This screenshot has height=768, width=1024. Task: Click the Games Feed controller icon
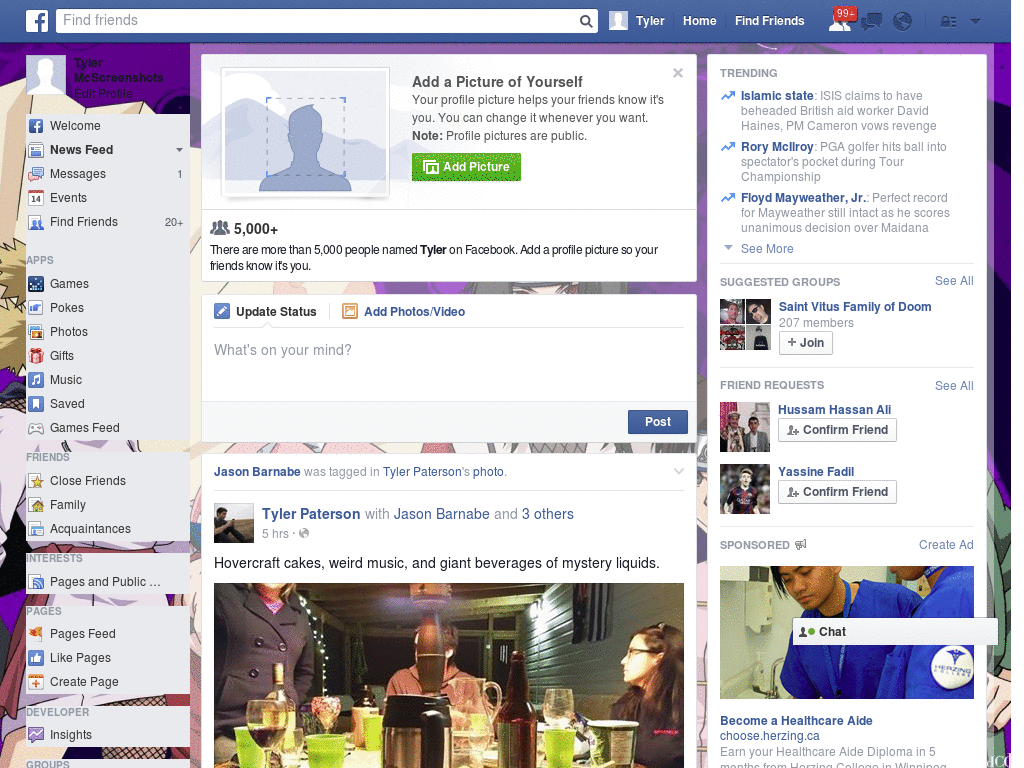[x=36, y=428]
